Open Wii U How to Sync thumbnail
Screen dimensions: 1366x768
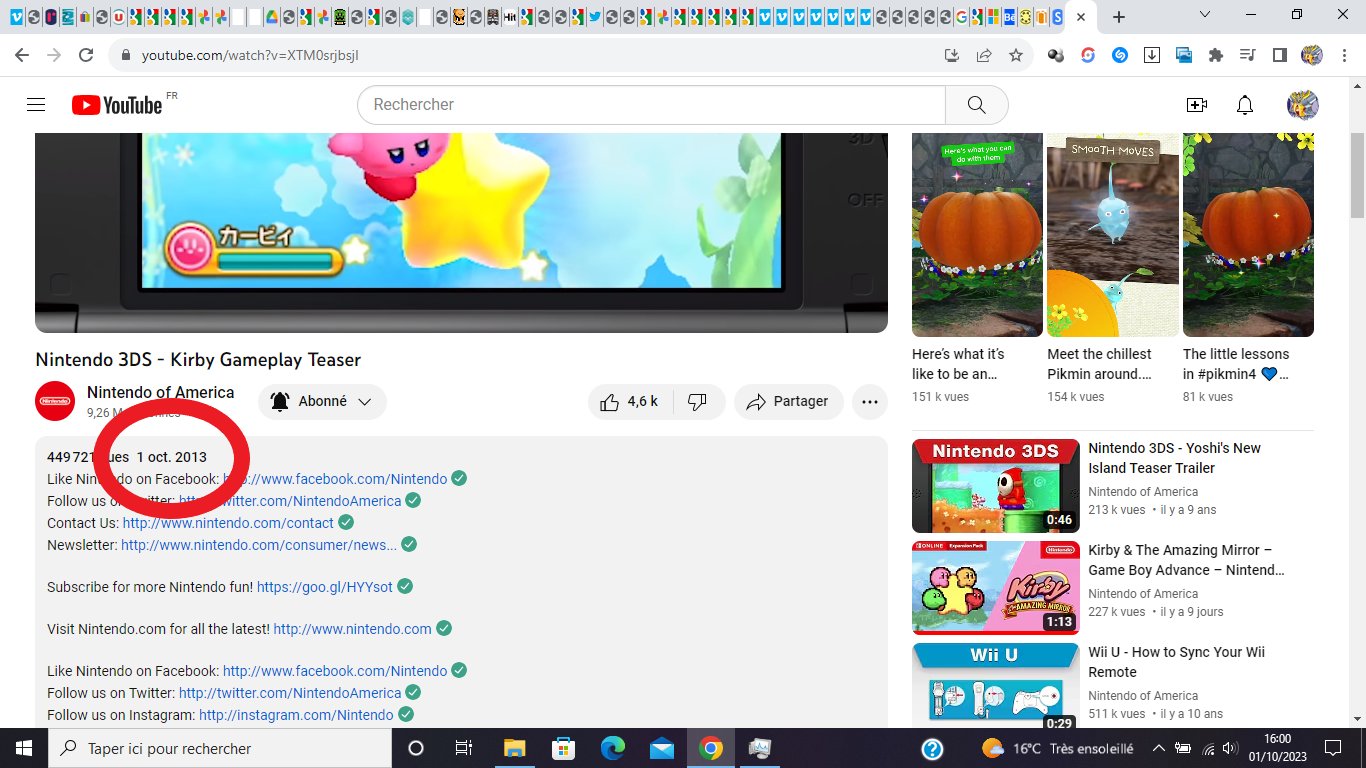coord(996,686)
